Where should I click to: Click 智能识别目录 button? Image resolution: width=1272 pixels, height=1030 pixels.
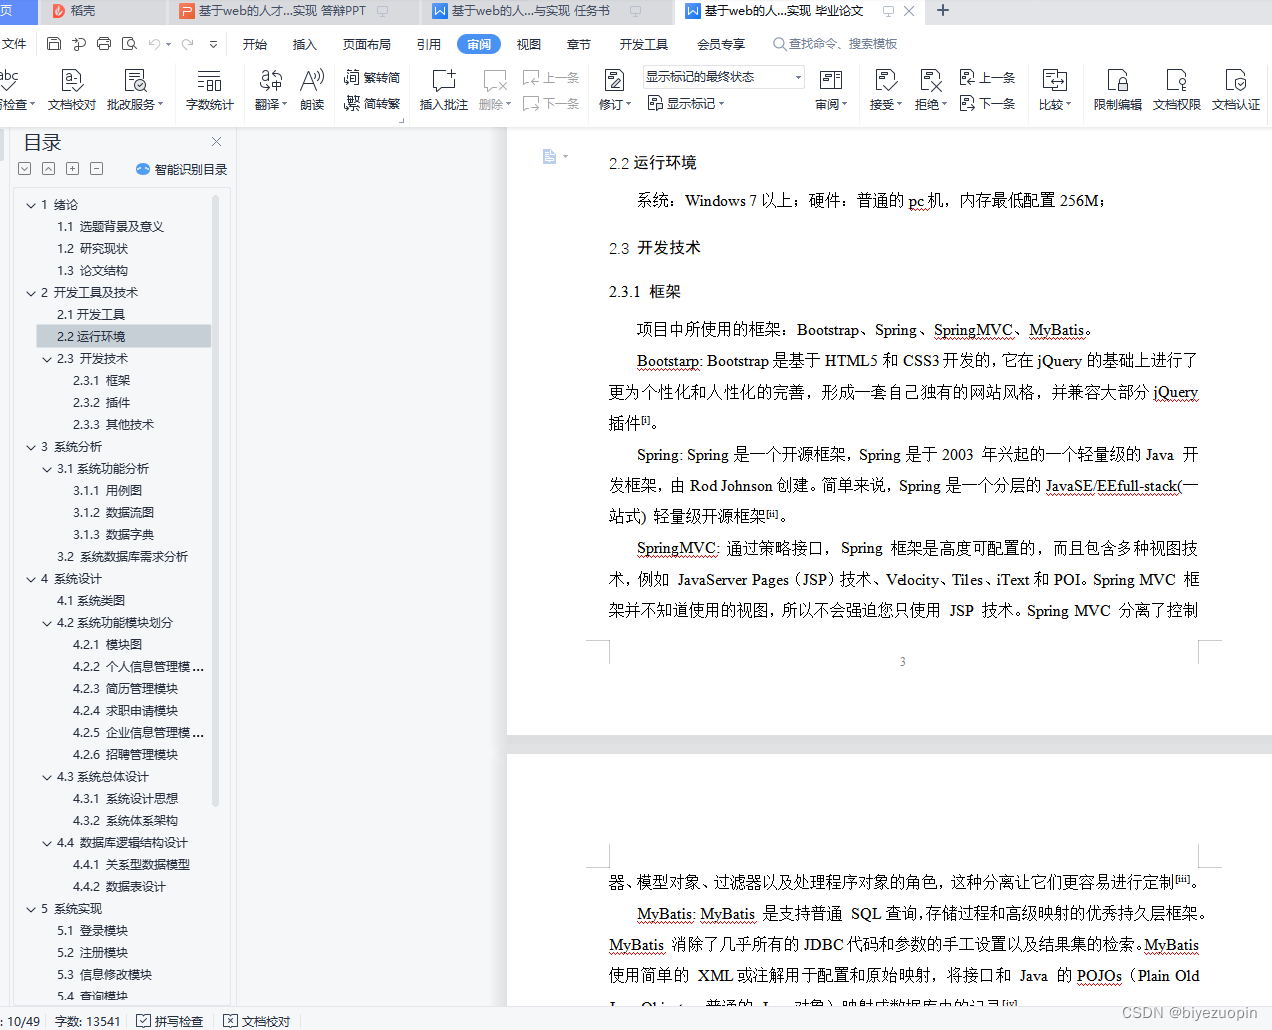tap(181, 169)
